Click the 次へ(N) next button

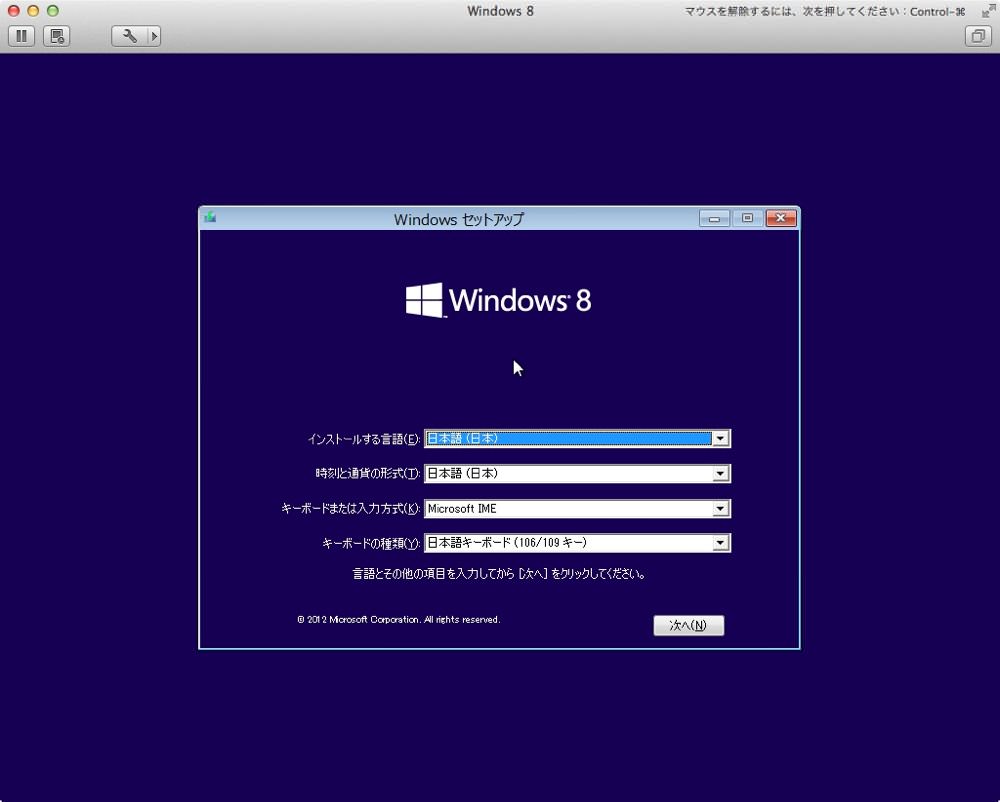click(688, 625)
